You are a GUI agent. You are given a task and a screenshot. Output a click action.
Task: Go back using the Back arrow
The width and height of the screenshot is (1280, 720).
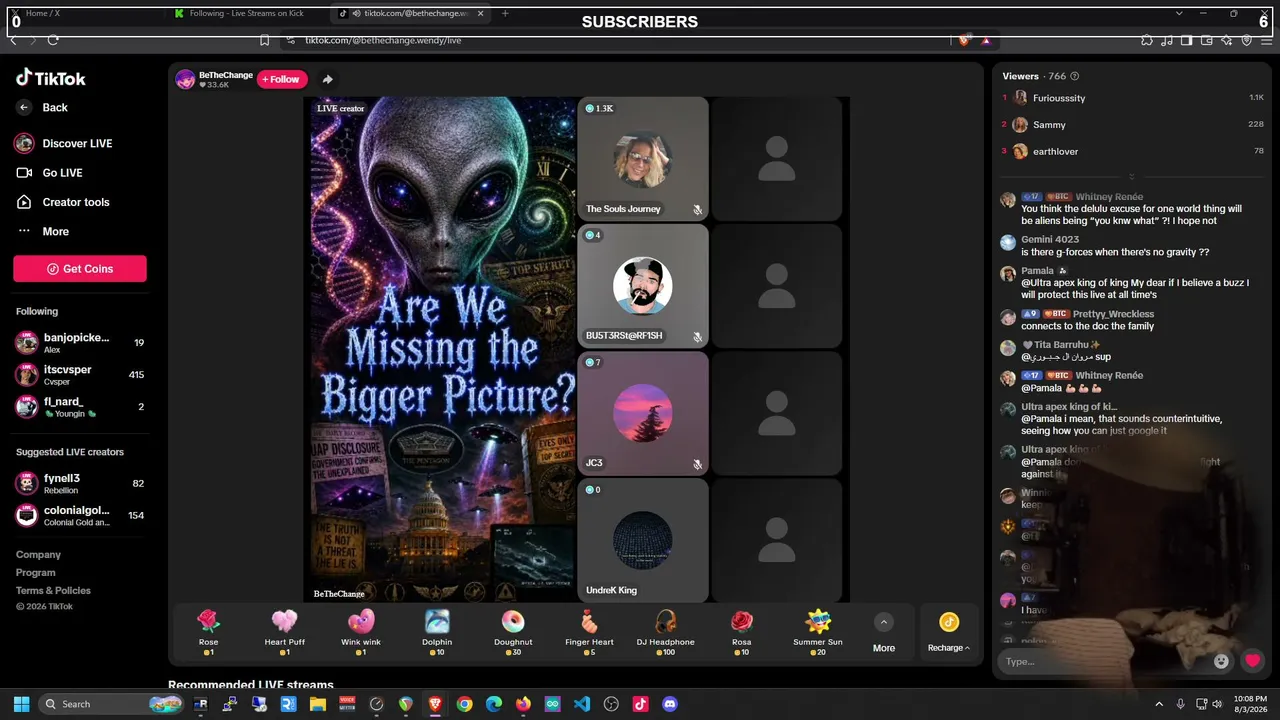(x=24, y=107)
